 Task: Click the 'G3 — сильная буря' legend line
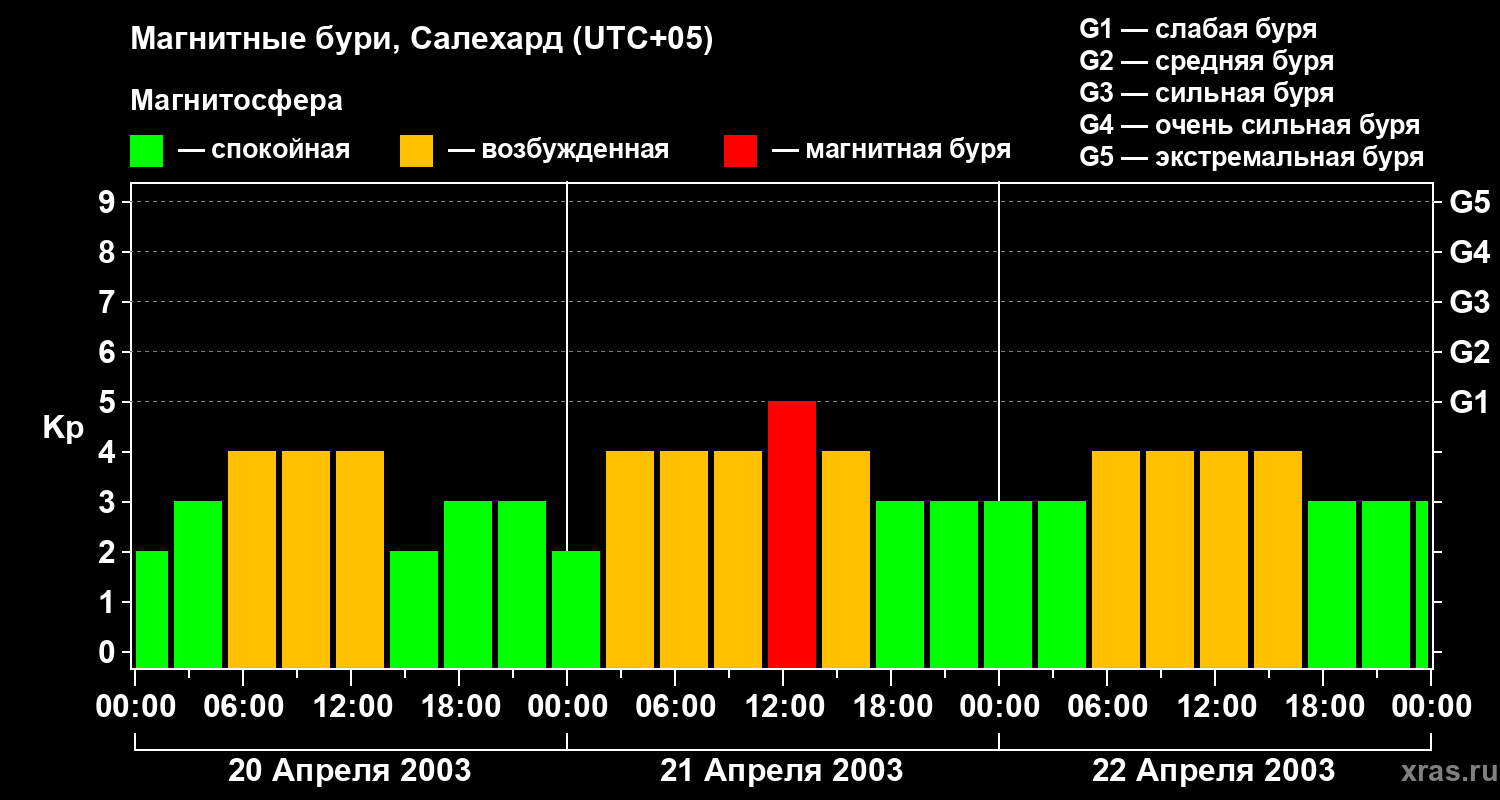[1206, 93]
